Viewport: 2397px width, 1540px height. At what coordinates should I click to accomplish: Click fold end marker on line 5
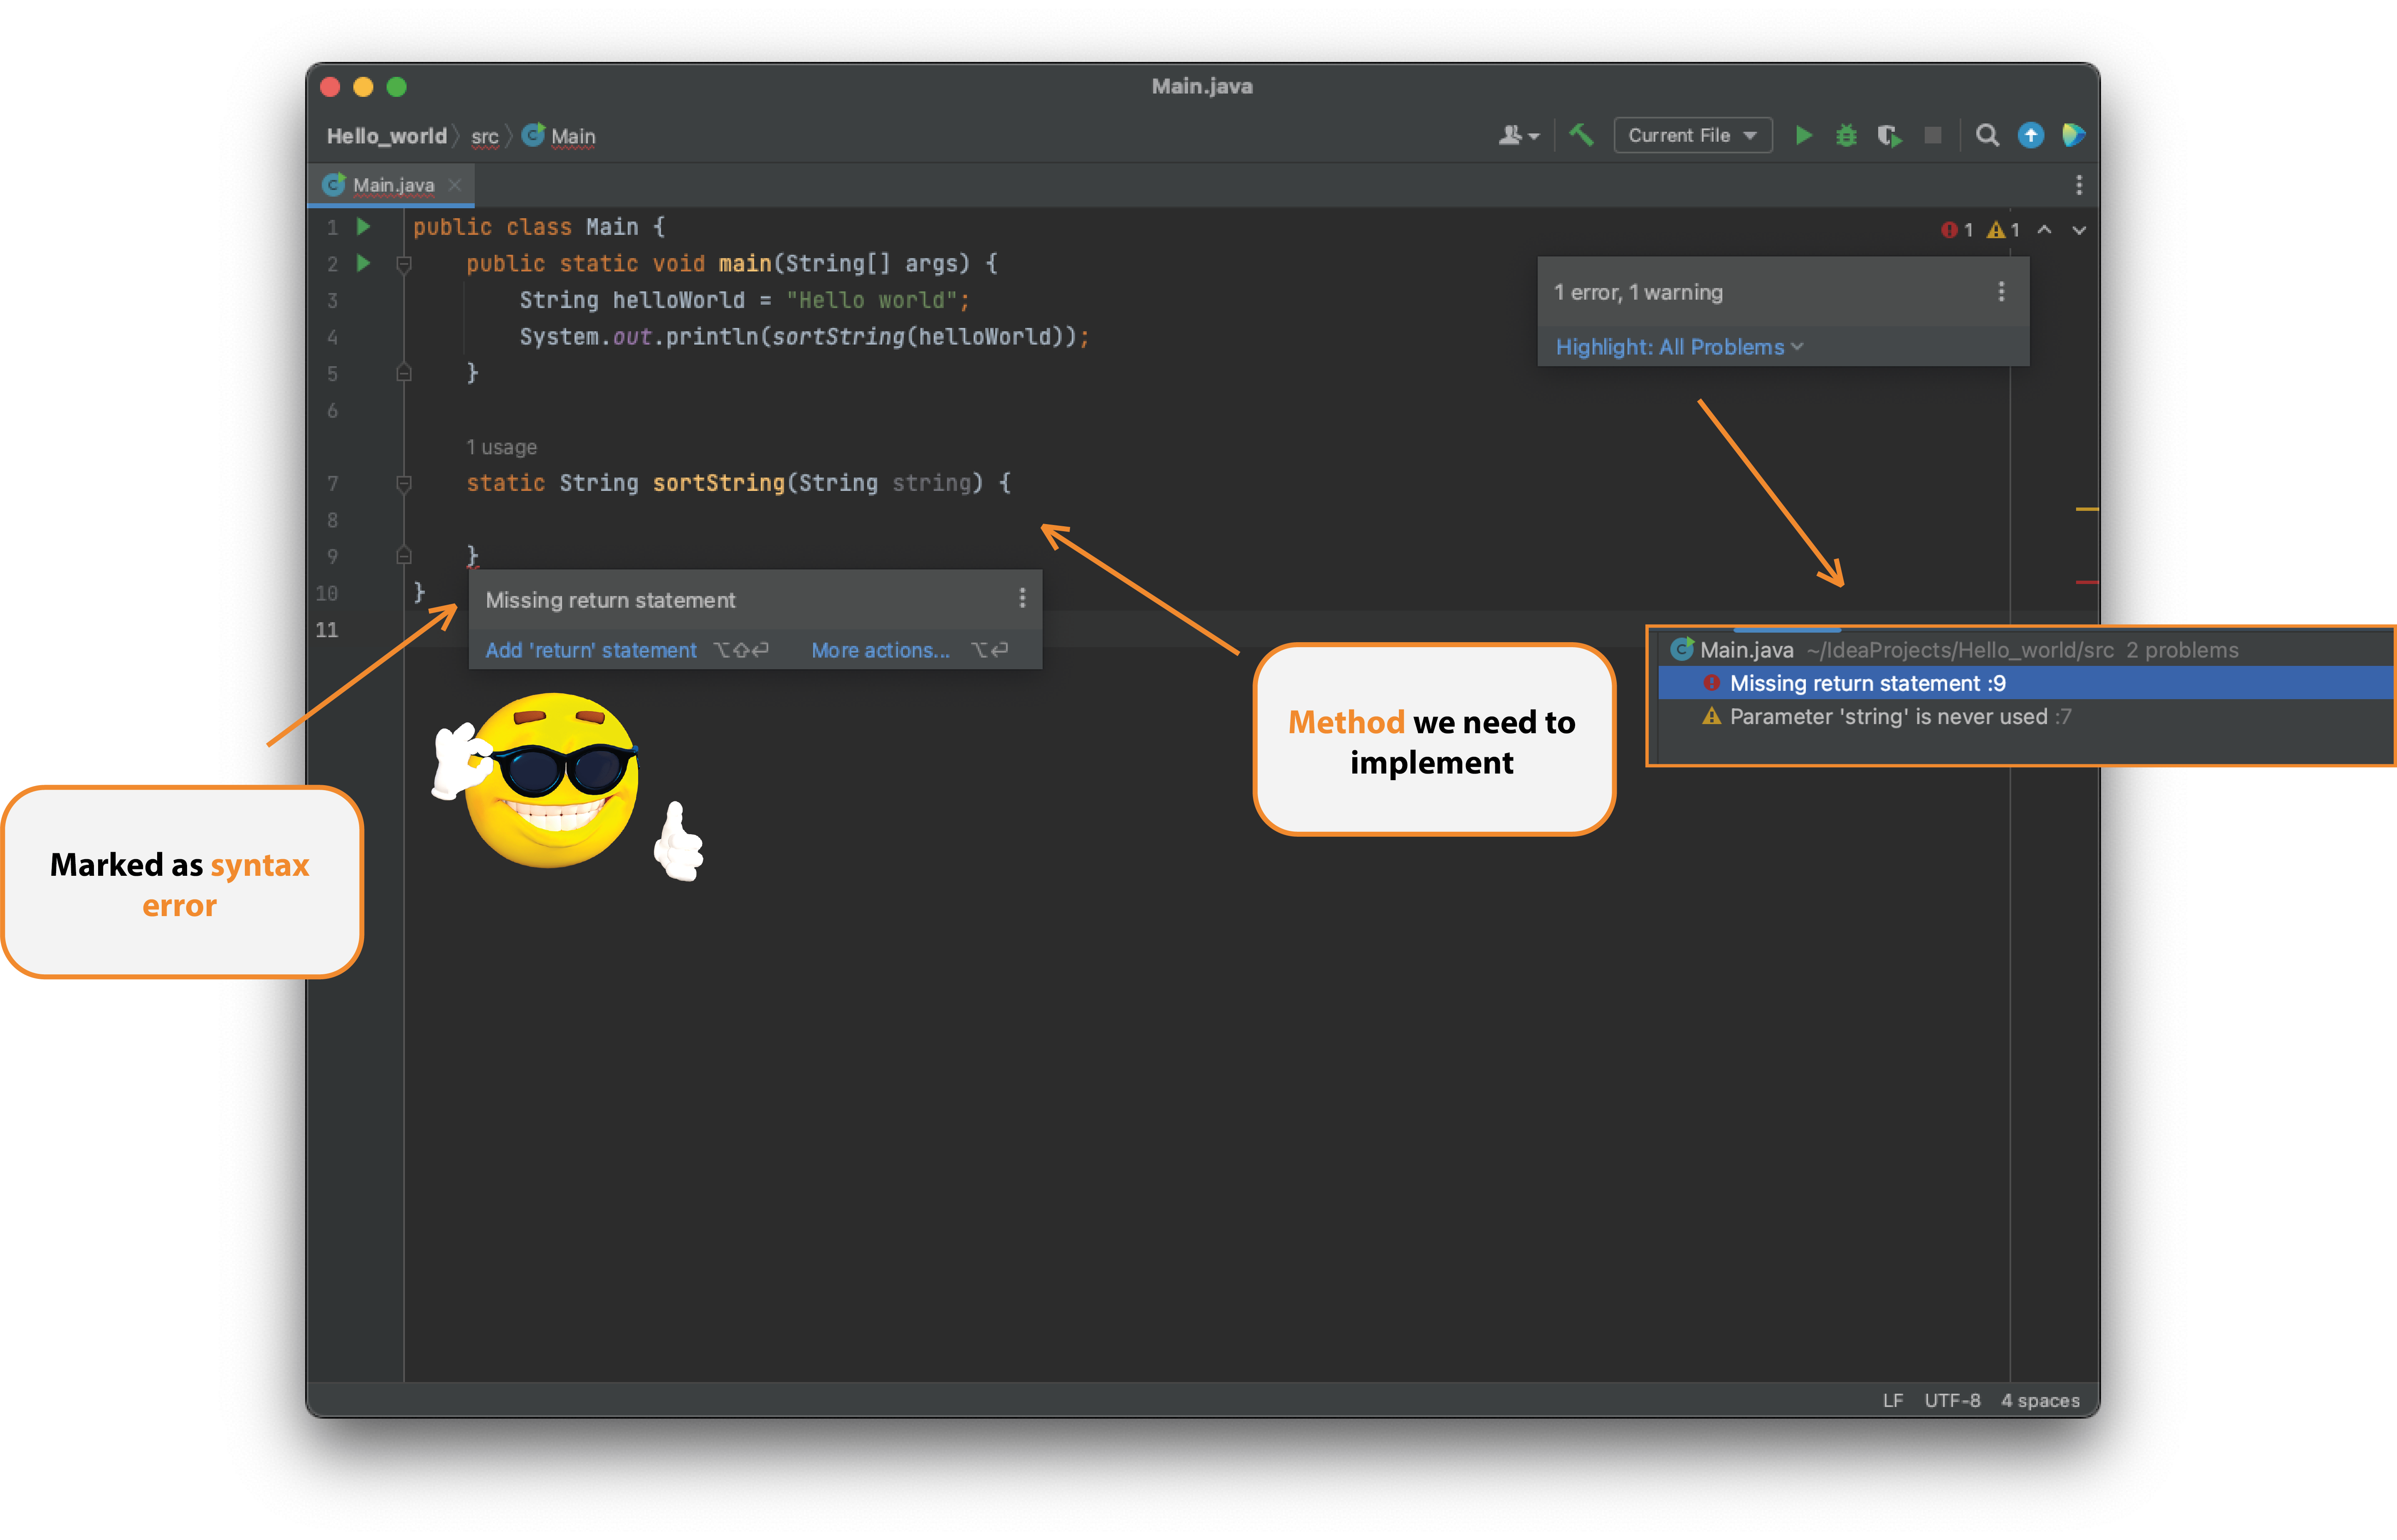404,373
